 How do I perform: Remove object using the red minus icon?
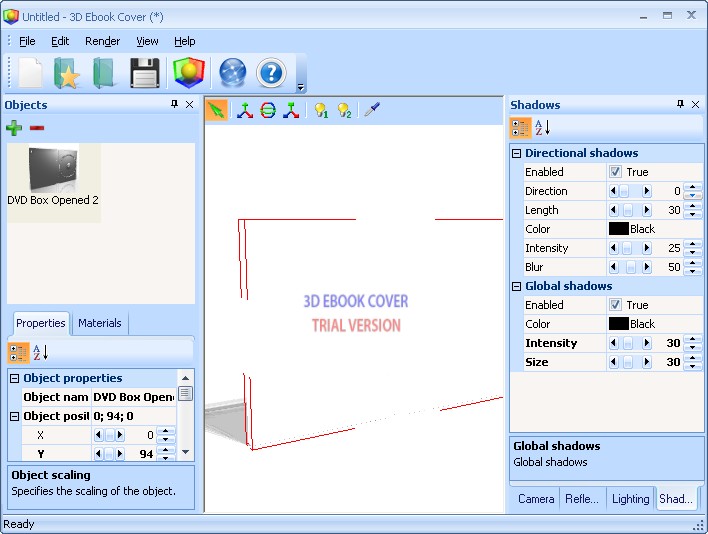coord(37,127)
